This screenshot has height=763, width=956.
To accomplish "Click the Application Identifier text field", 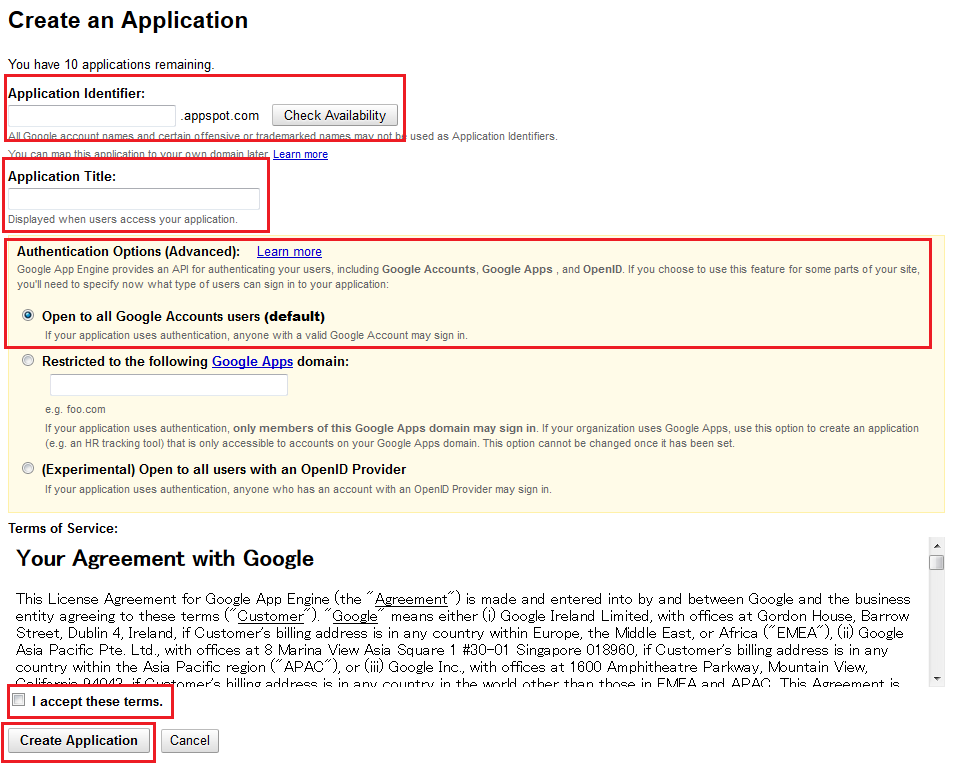I will [x=92, y=115].
